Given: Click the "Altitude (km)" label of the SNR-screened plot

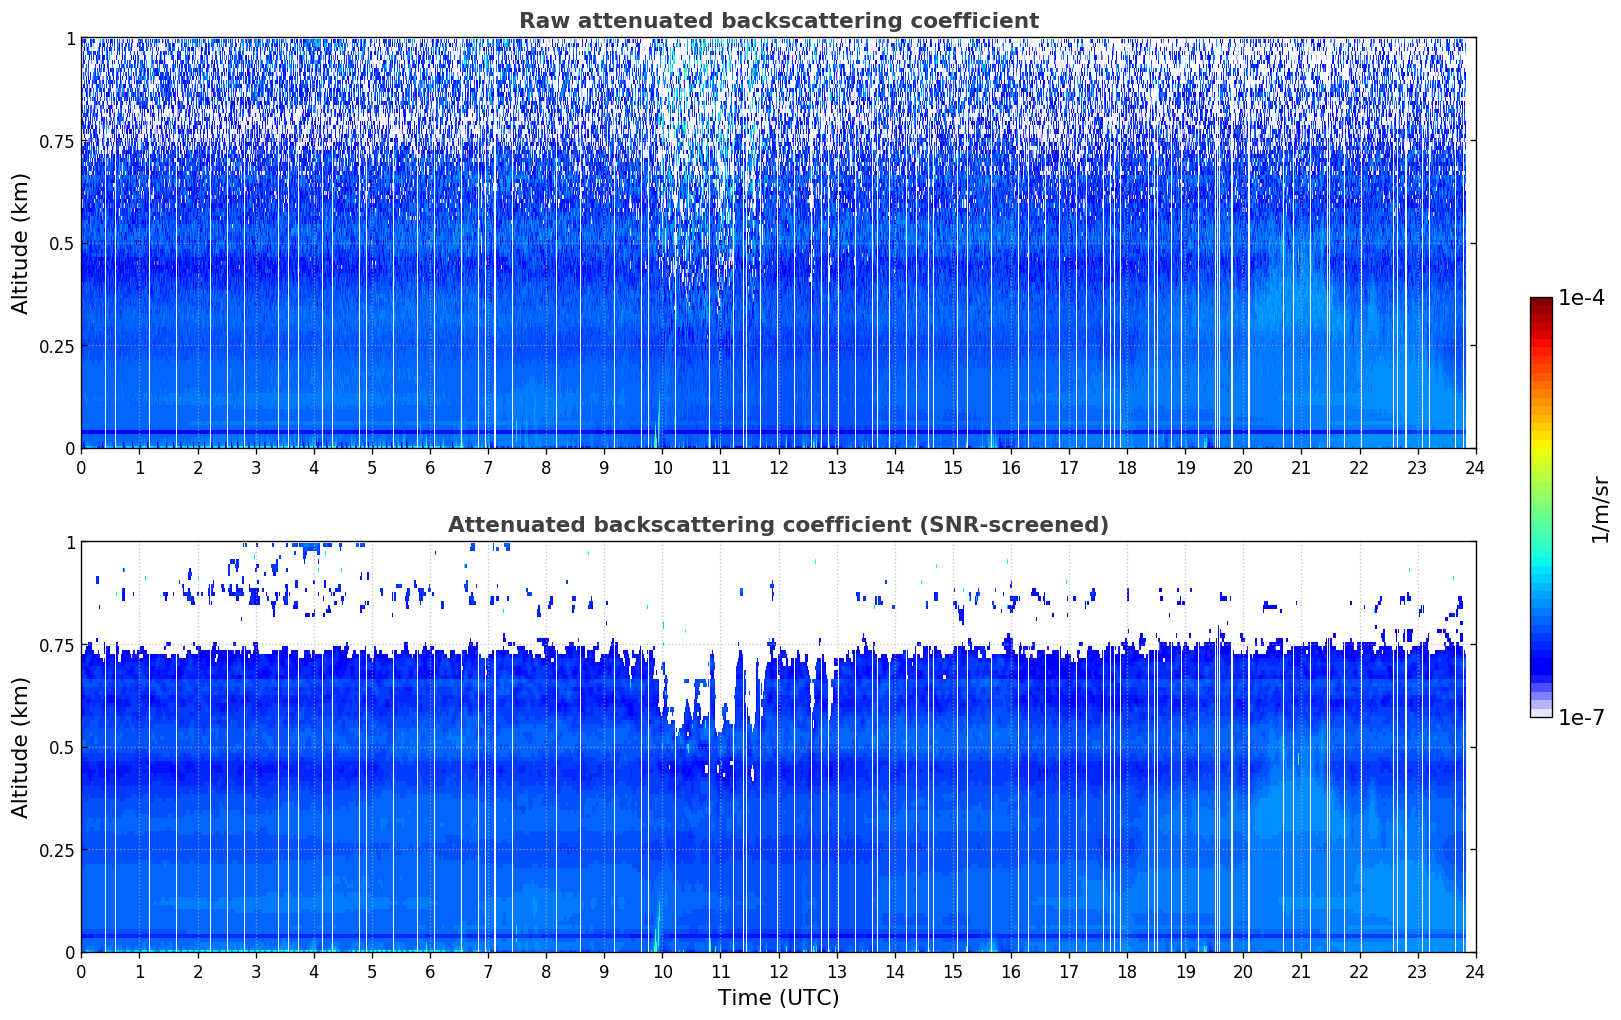Looking at the screenshot, I should click(21, 747).
